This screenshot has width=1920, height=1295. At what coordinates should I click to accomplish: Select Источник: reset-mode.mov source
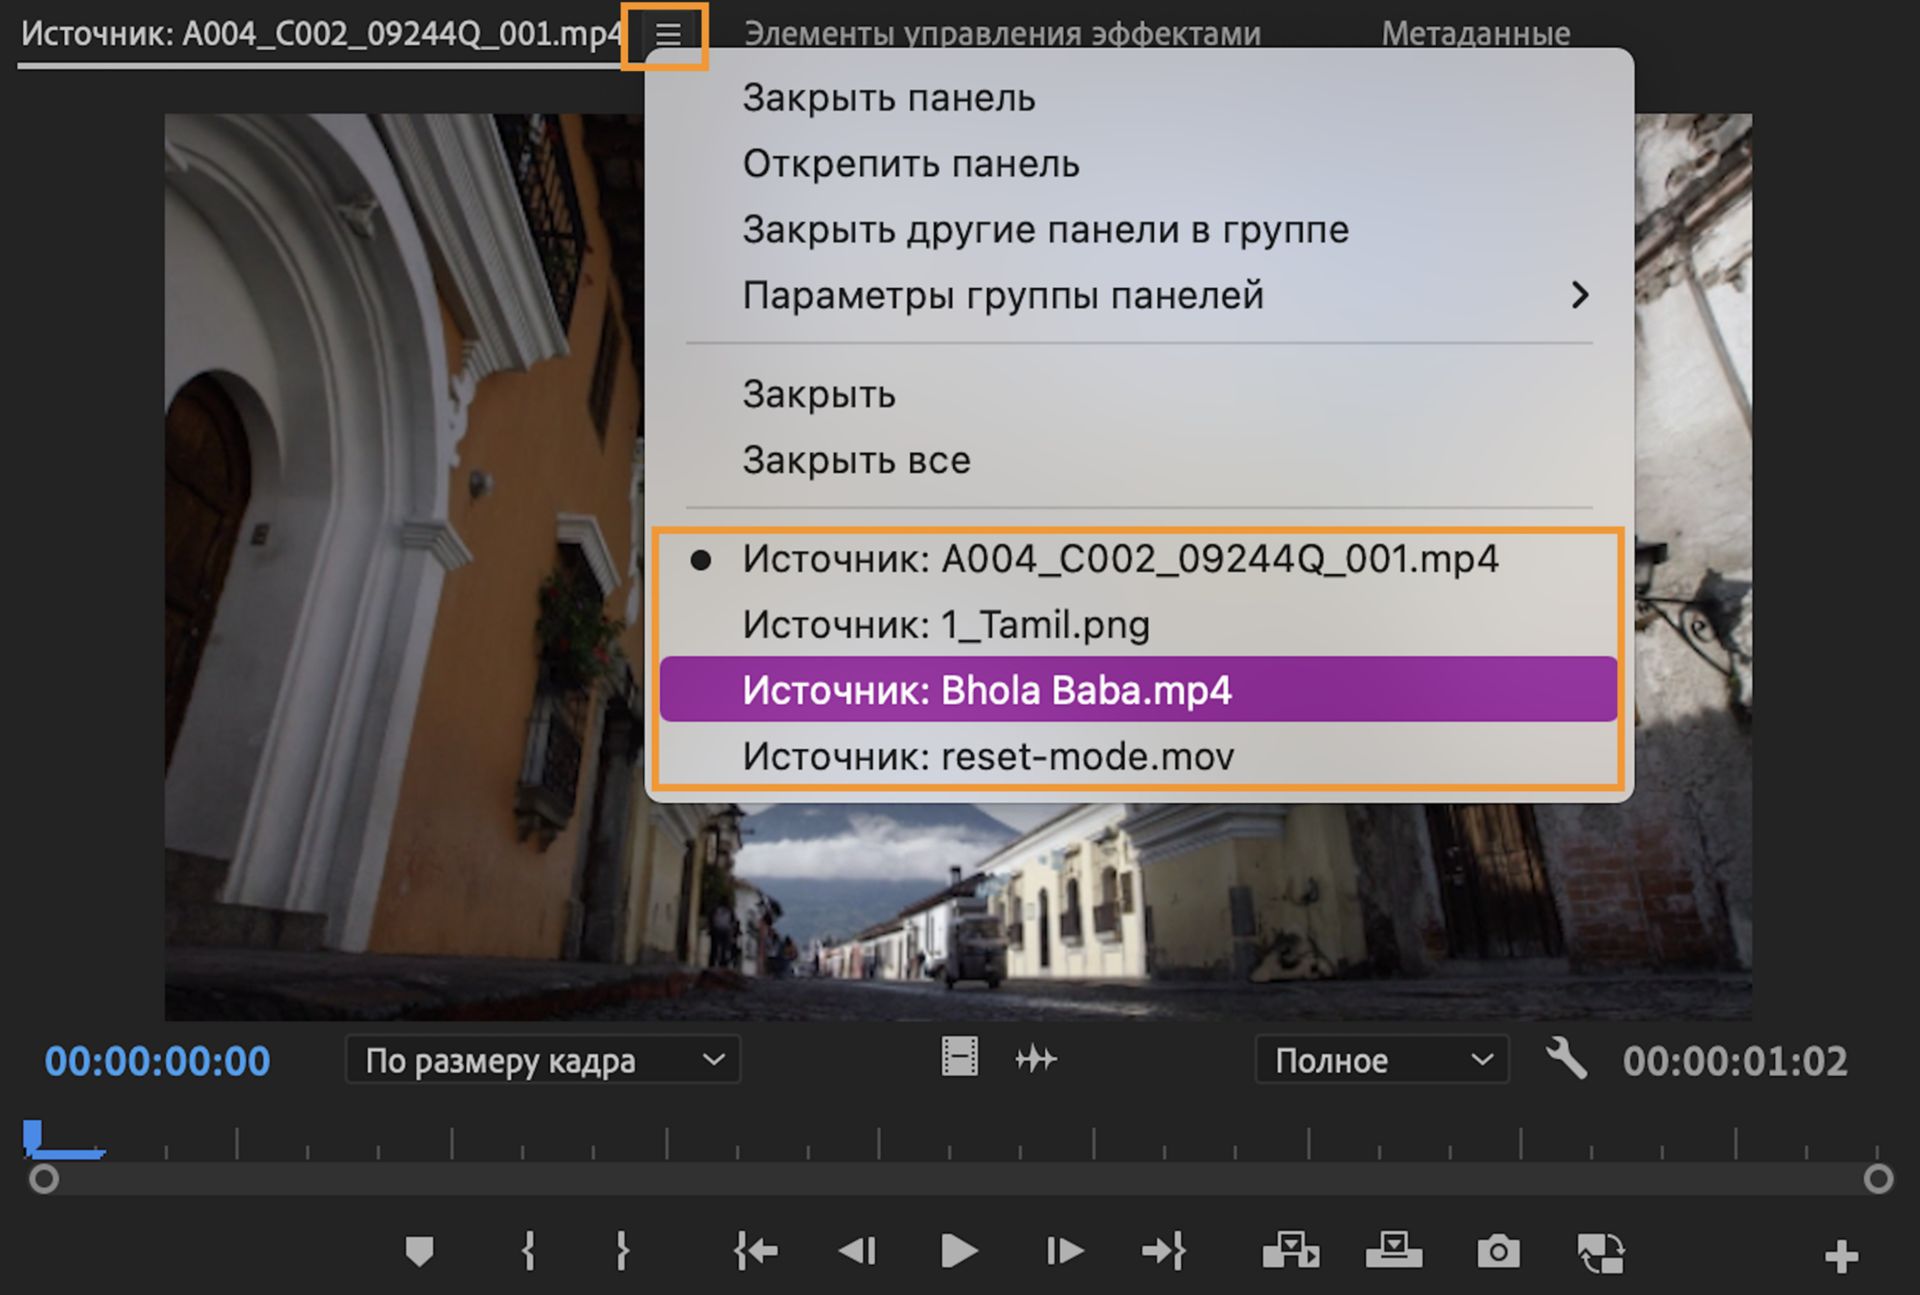pos(987,756)
